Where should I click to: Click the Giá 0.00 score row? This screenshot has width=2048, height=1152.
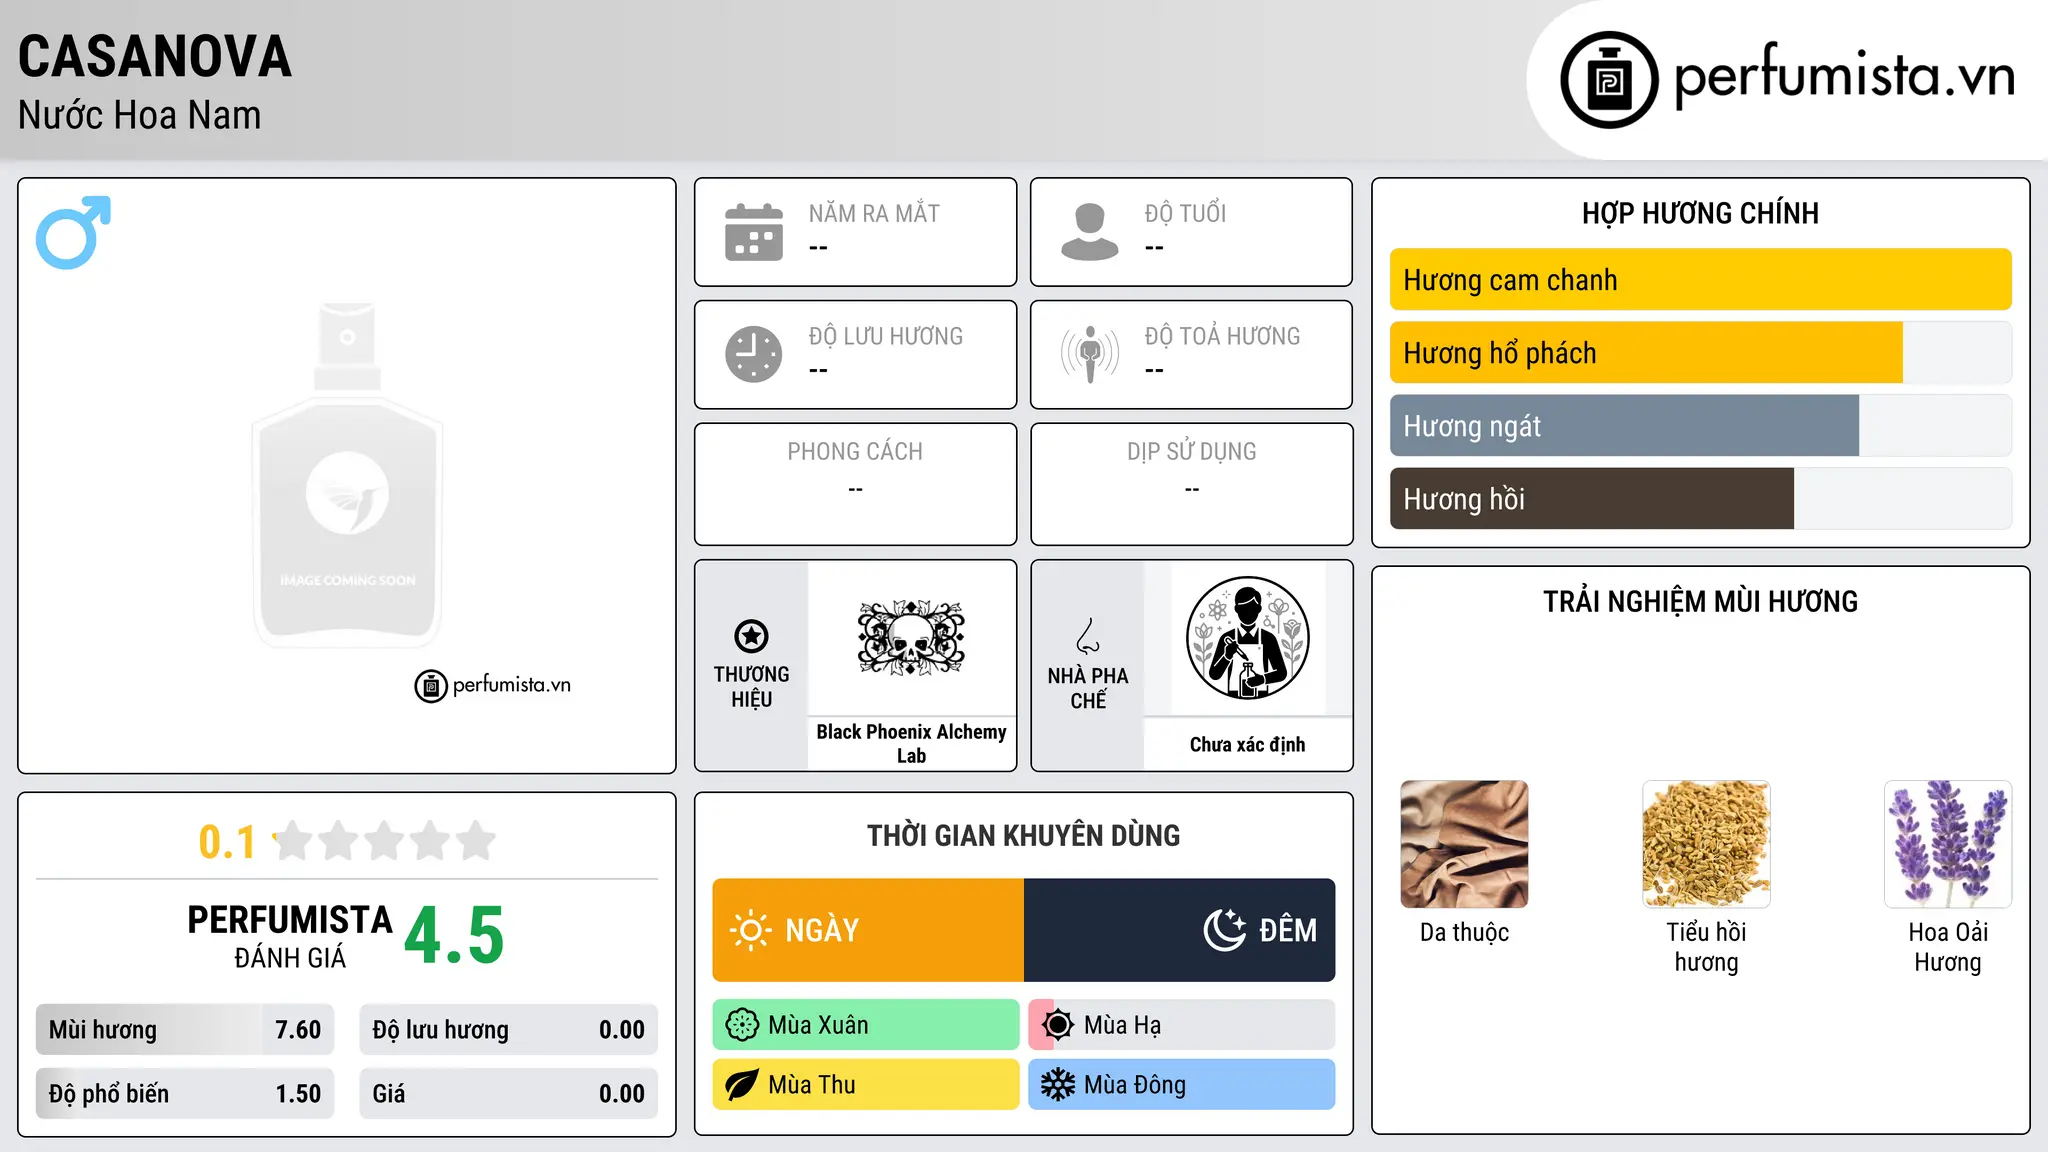(x=509, y=1094)
